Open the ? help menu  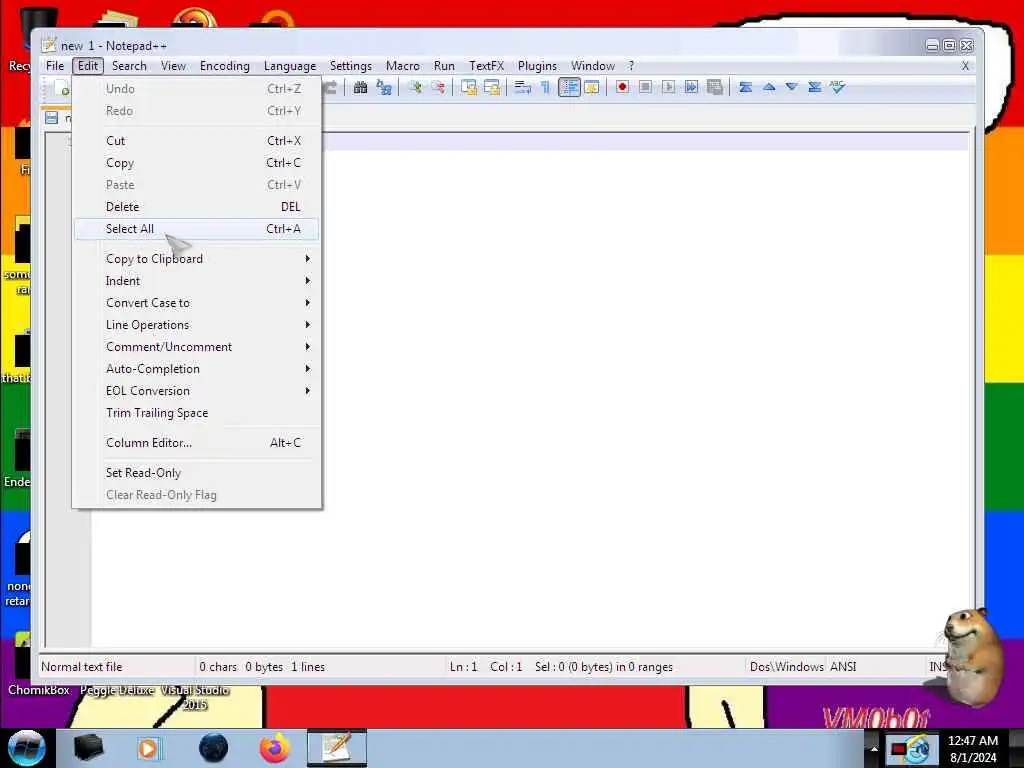click(631, 66)
